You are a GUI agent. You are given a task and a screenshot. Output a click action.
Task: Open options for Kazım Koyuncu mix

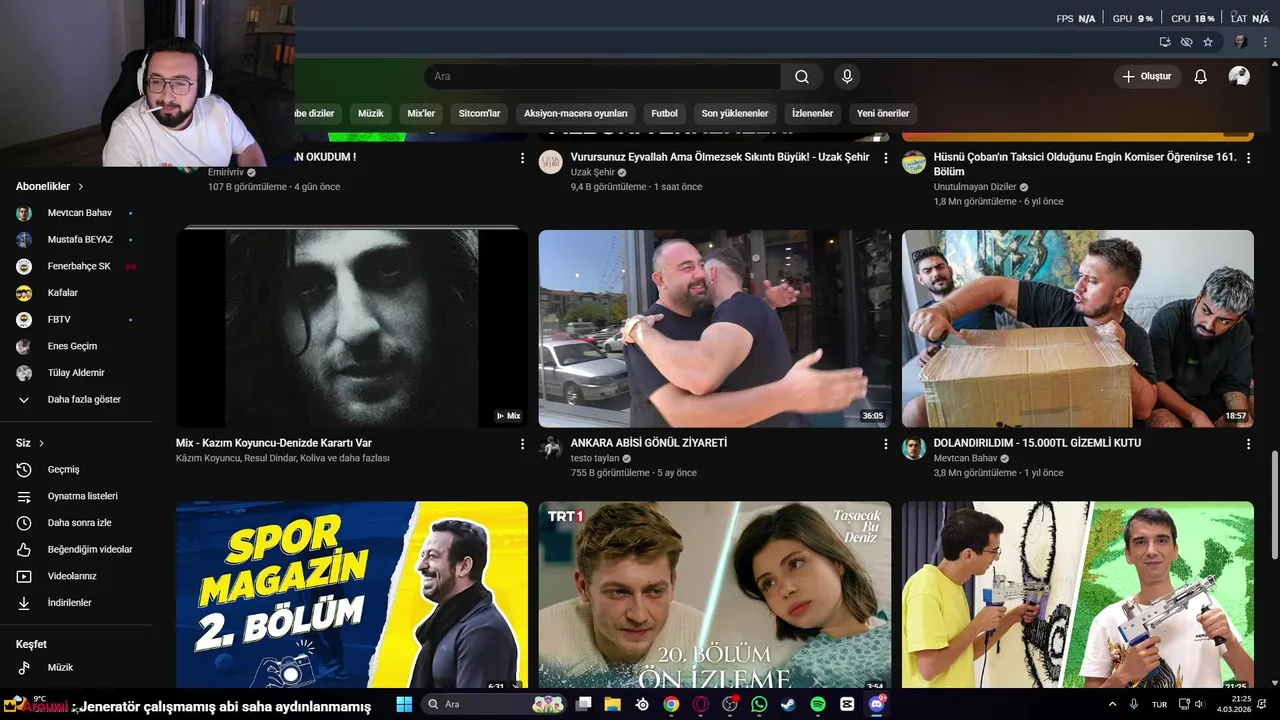(522, 444)
